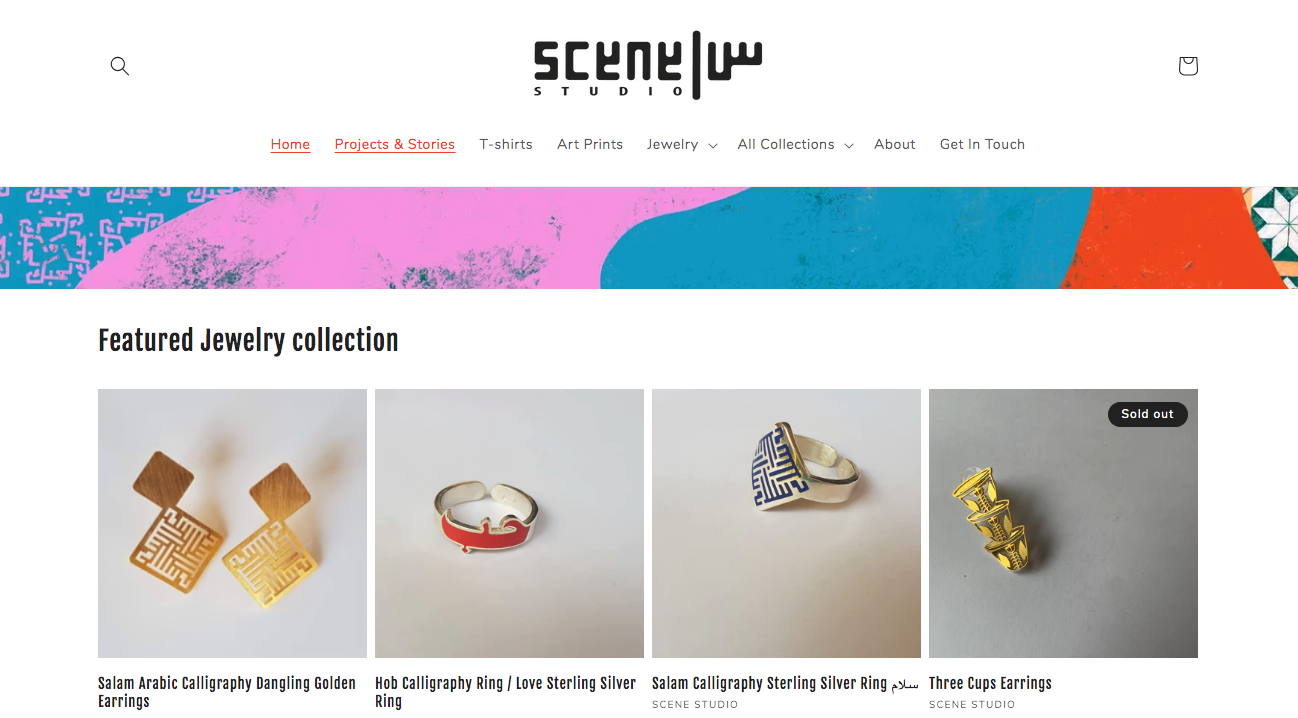Open Salam Arabic Calligraphy Dangling Golden Earrings title
Viewport: 1298px width, 718px height.
pyautogui.click(x=227, y=692)
